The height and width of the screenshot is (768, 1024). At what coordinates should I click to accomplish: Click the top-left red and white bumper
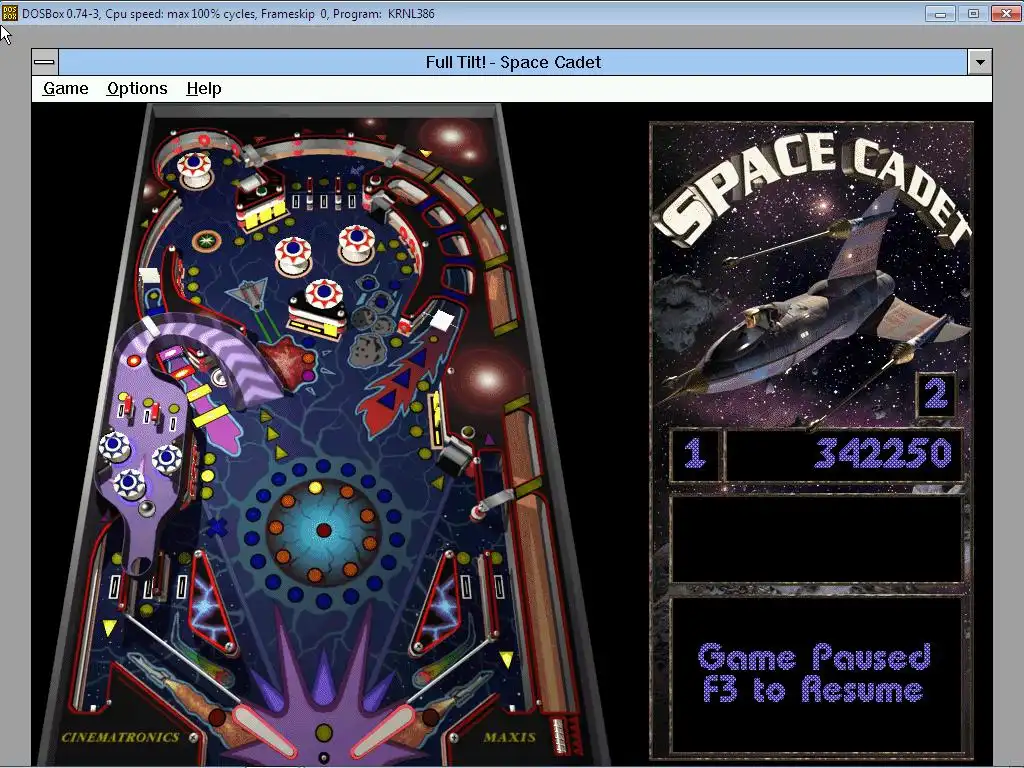194,168
